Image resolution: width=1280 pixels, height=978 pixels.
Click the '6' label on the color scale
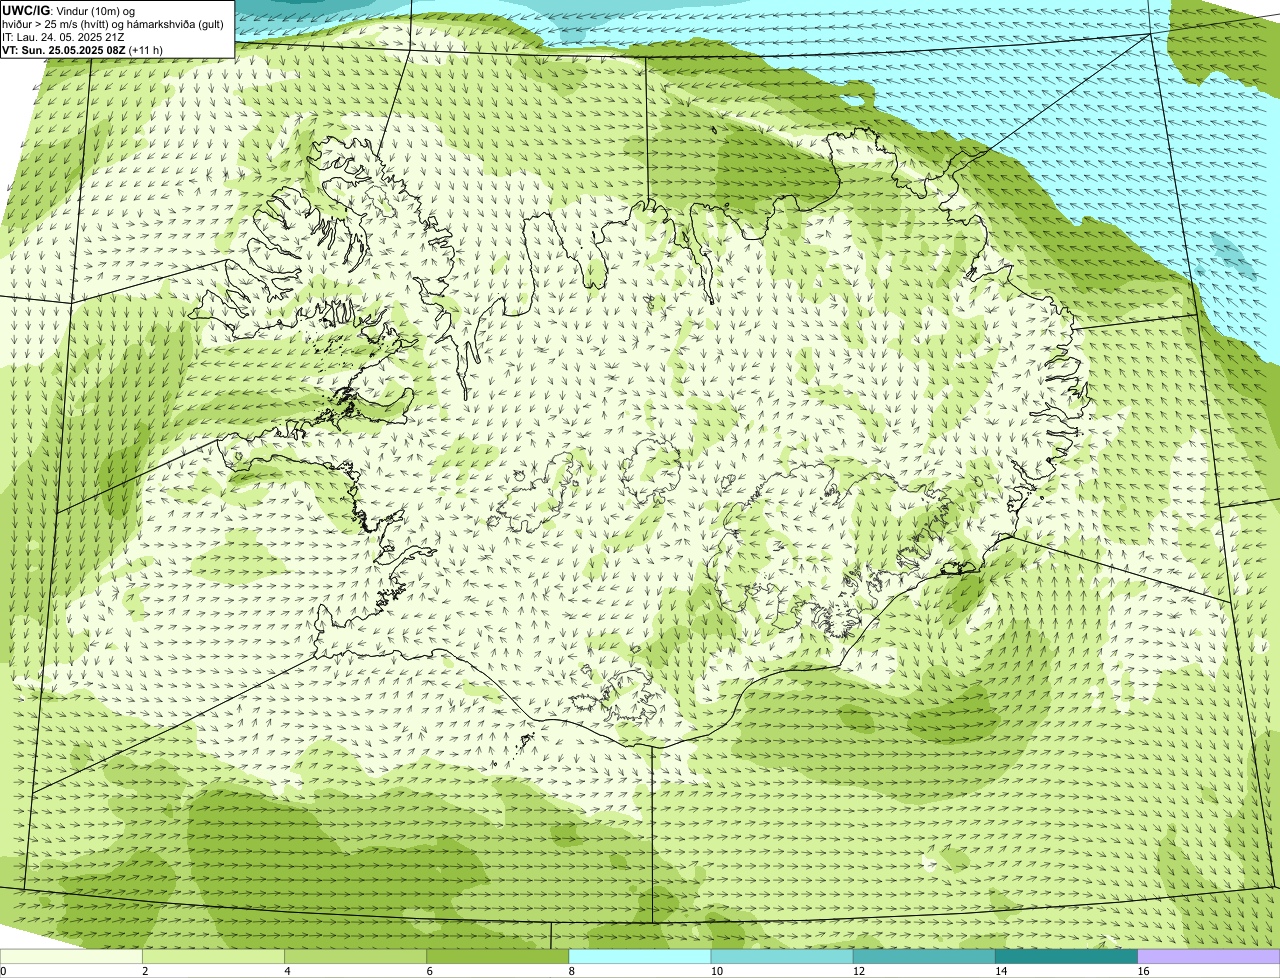point(429,971)
